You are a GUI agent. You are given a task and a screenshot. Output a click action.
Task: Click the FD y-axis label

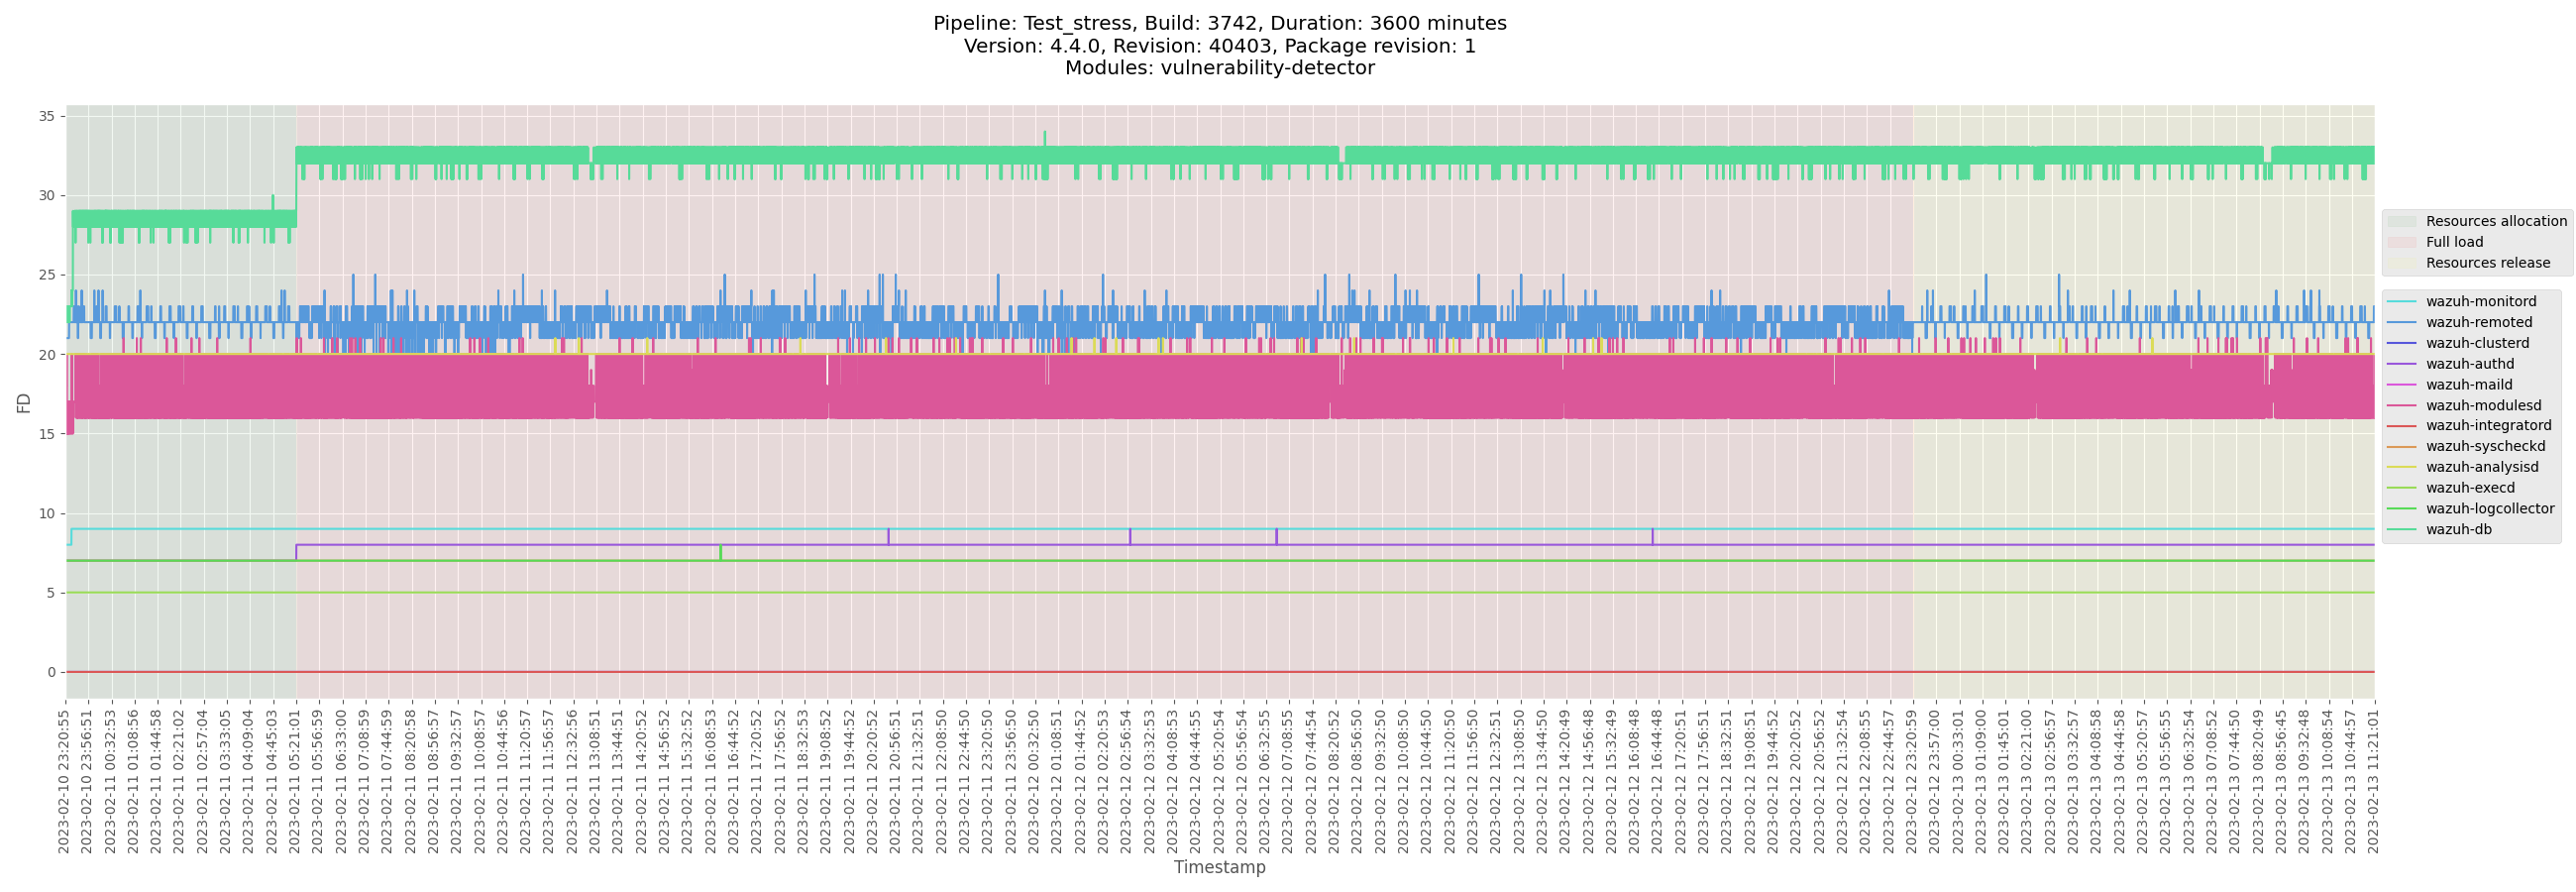click(x=24, y=403)
